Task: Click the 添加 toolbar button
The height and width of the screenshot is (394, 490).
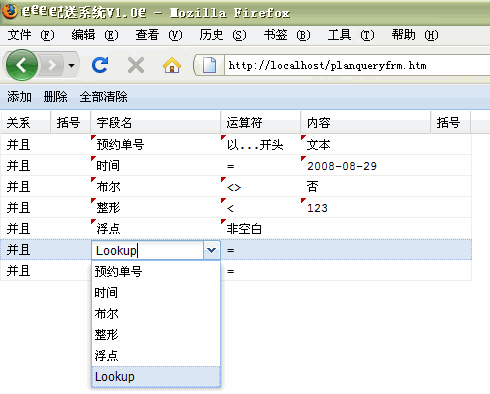Action: [x=19, y=97]
